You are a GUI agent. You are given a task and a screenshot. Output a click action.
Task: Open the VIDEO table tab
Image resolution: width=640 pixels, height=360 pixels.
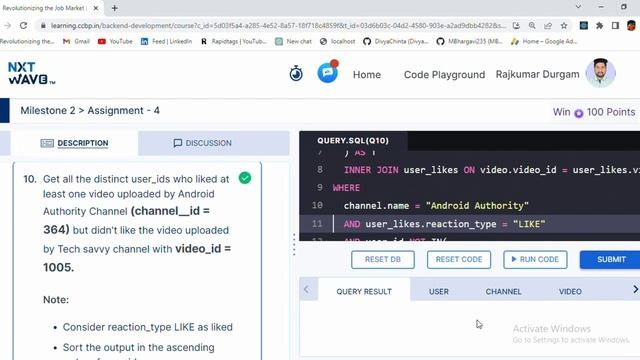pyautogui.click(x=570, y=291)
